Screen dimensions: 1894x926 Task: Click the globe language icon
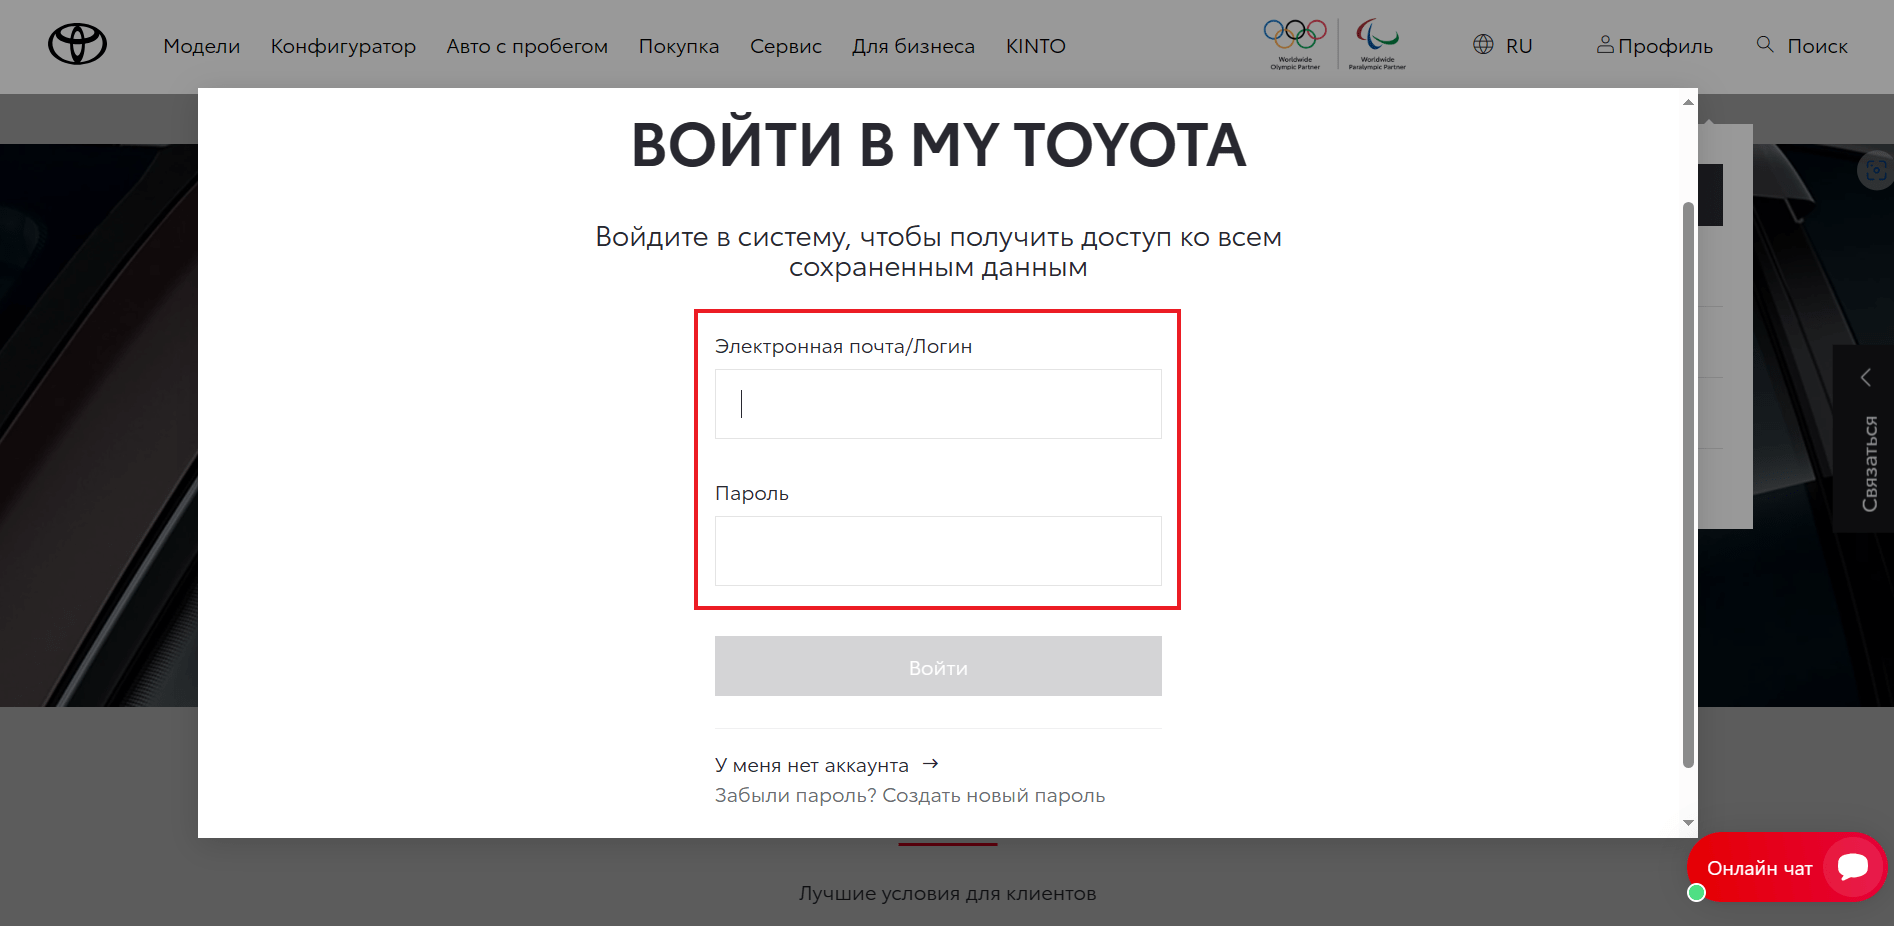point(1483,44)
